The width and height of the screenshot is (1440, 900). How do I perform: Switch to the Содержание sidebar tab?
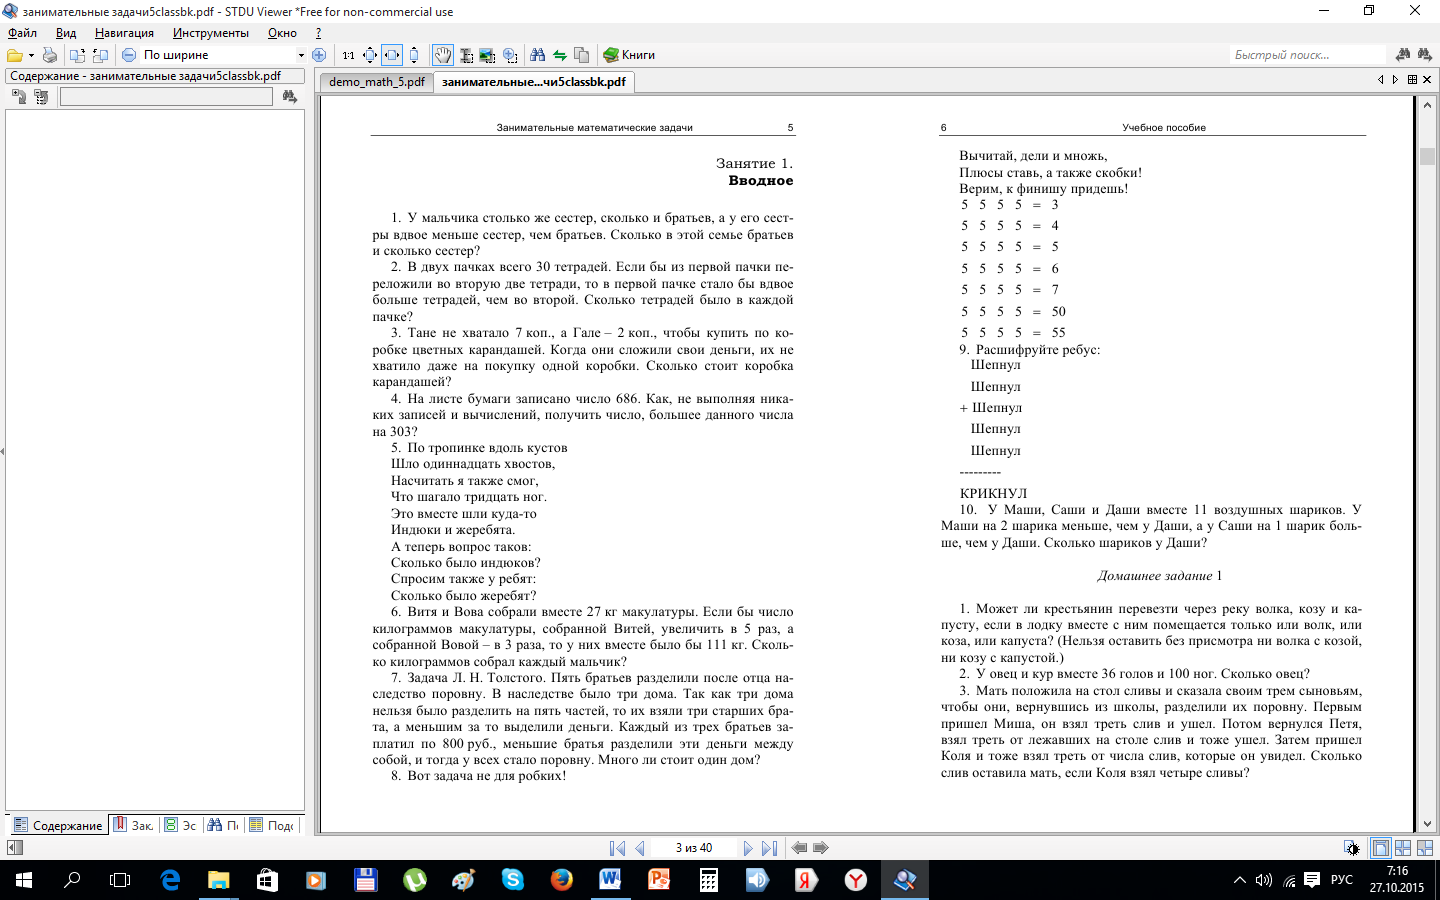pyautogui.click(x=58, y=825)
